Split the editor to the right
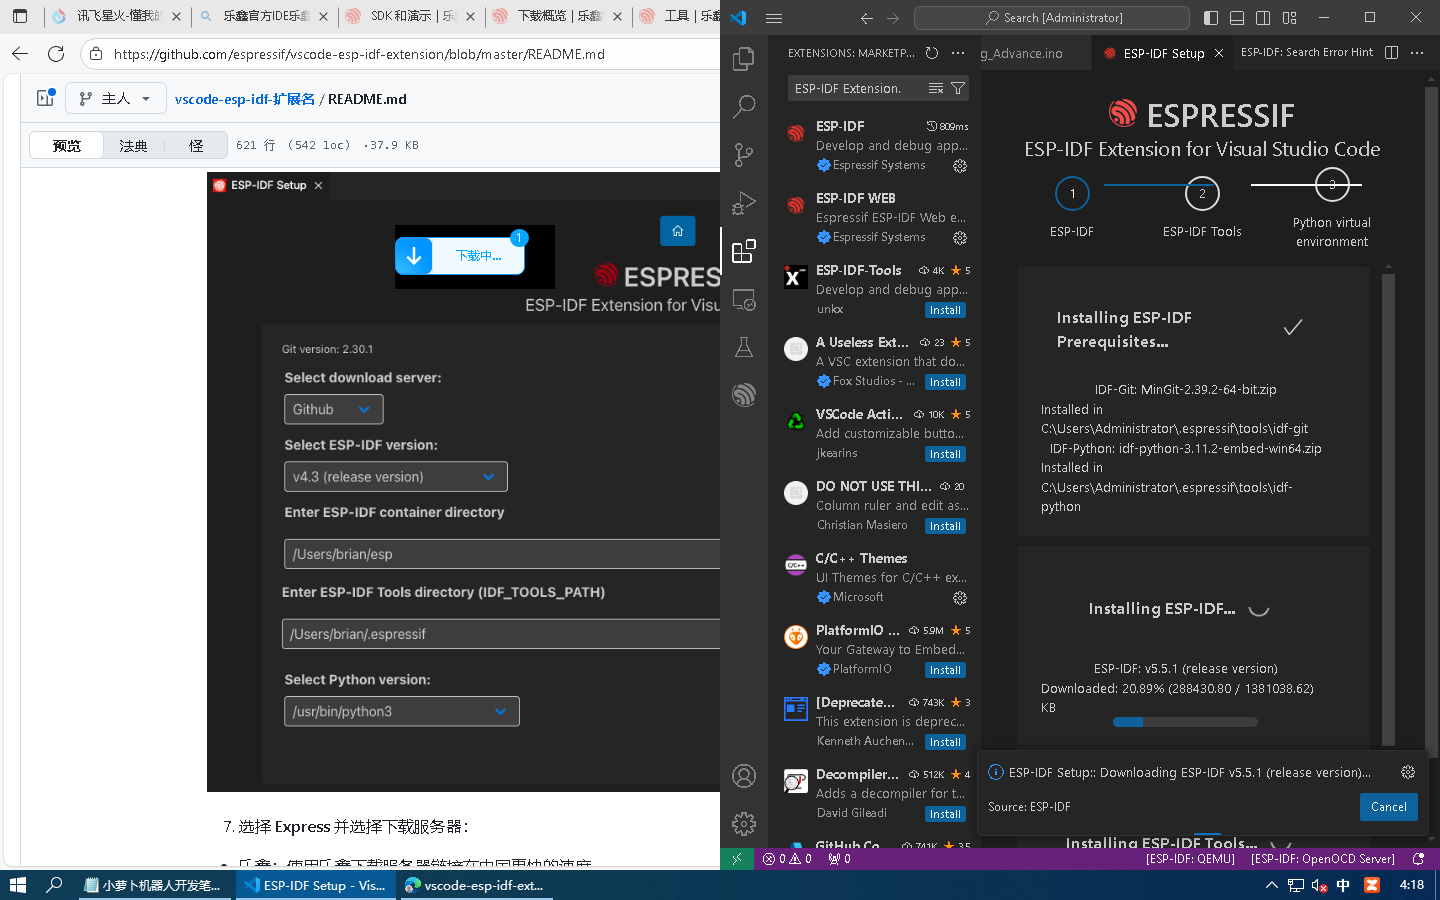Image resolution: width=1440 pixels, height=900 pixels. pos(1391,53)
